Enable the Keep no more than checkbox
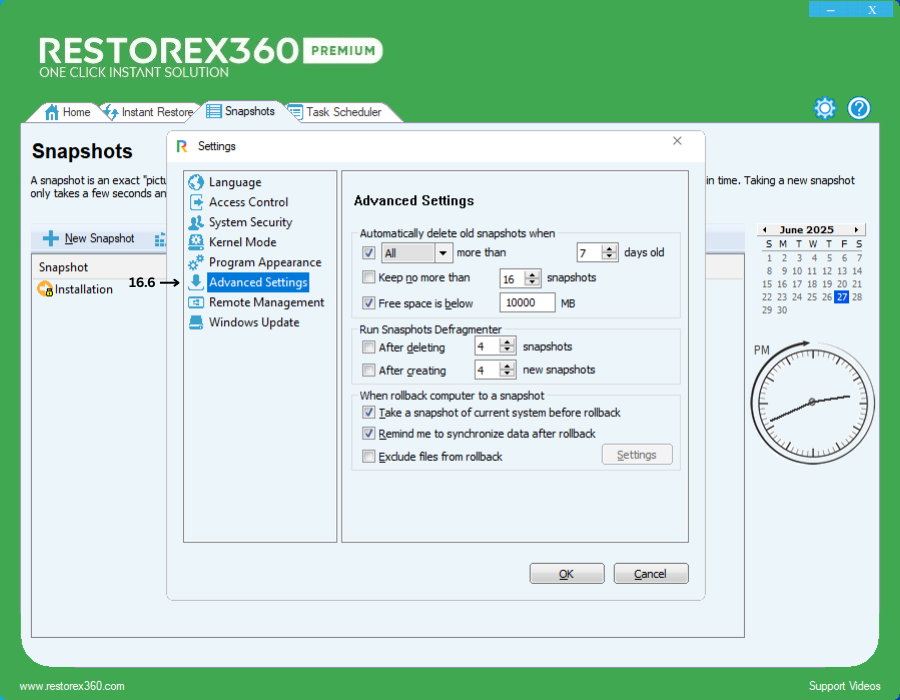 click(x=369, y=278)
